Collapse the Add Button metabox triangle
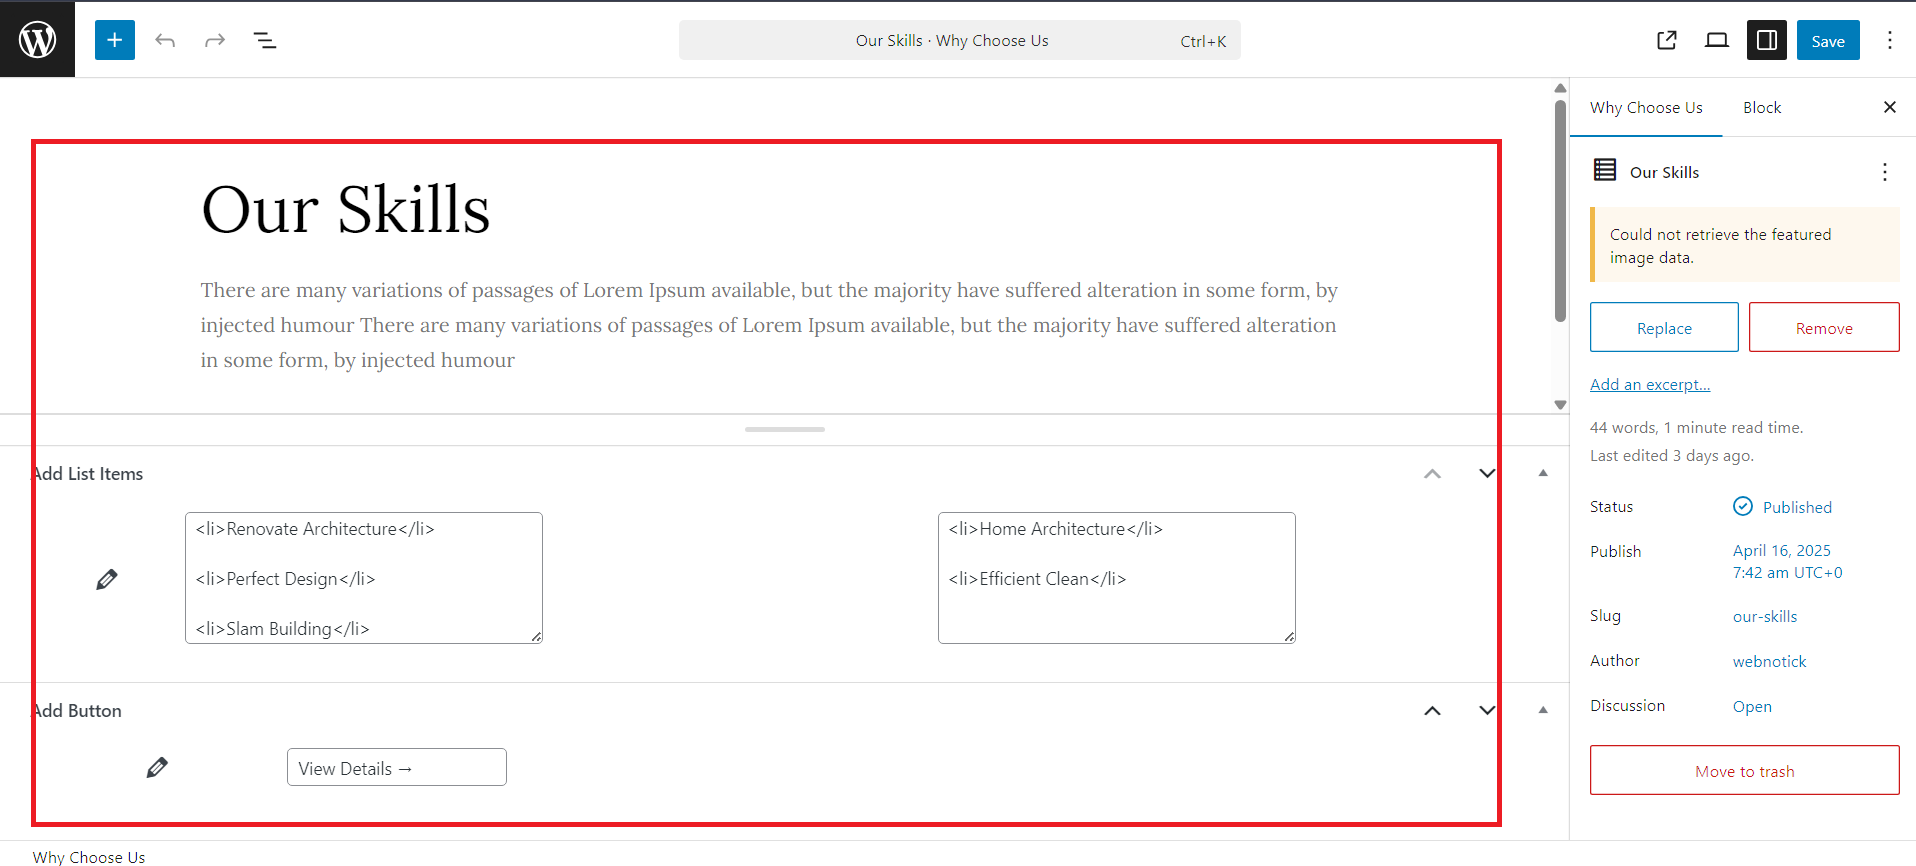1916x866 pixels. [x=1543, y=710]
